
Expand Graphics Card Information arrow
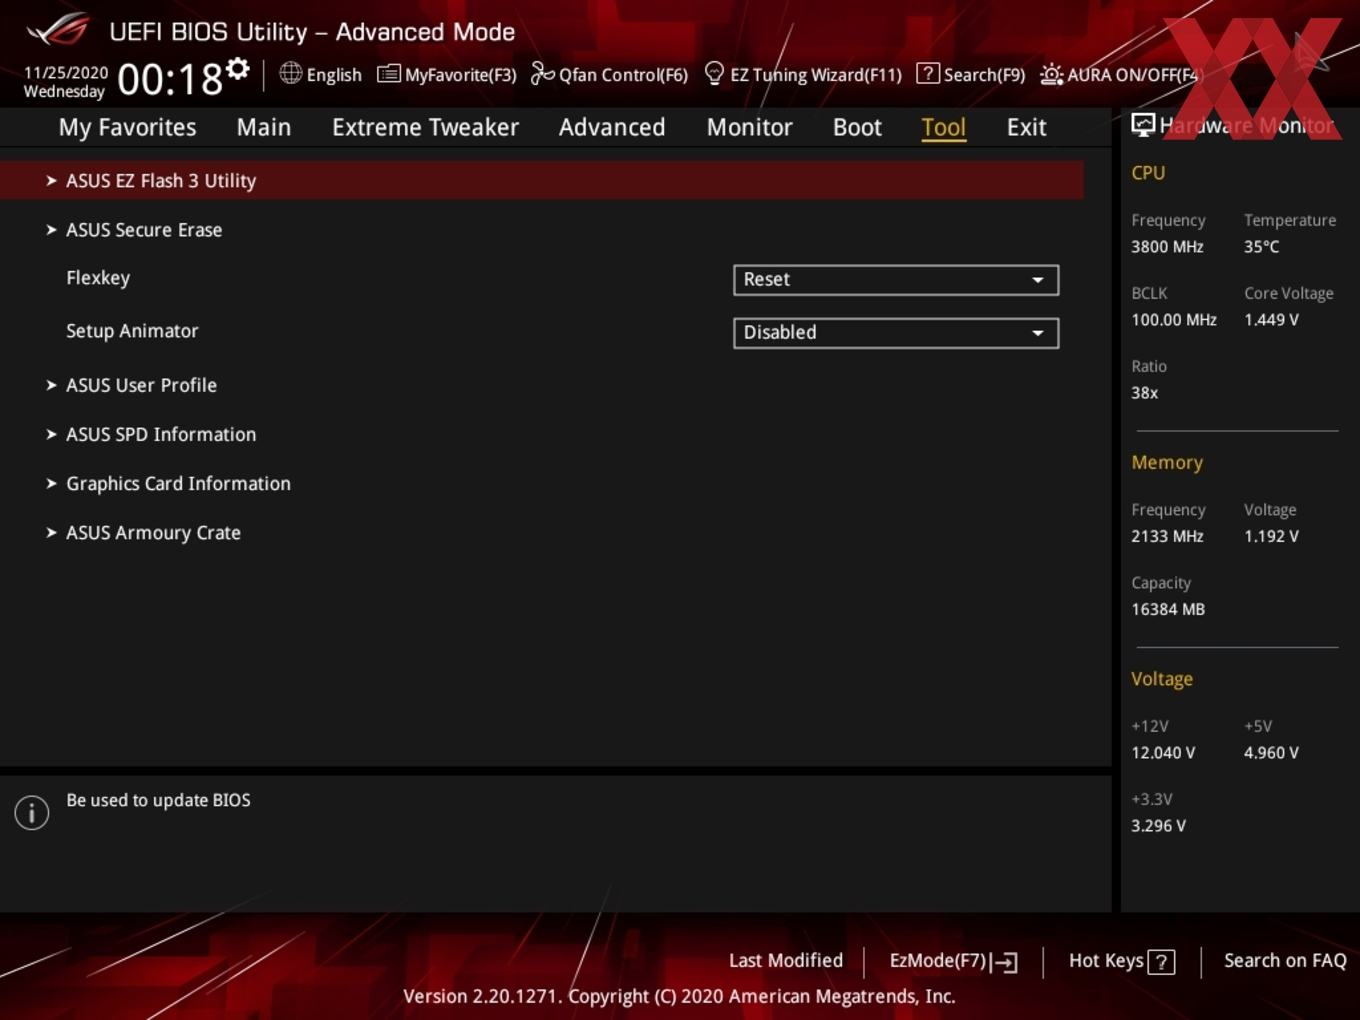point(51,483)
